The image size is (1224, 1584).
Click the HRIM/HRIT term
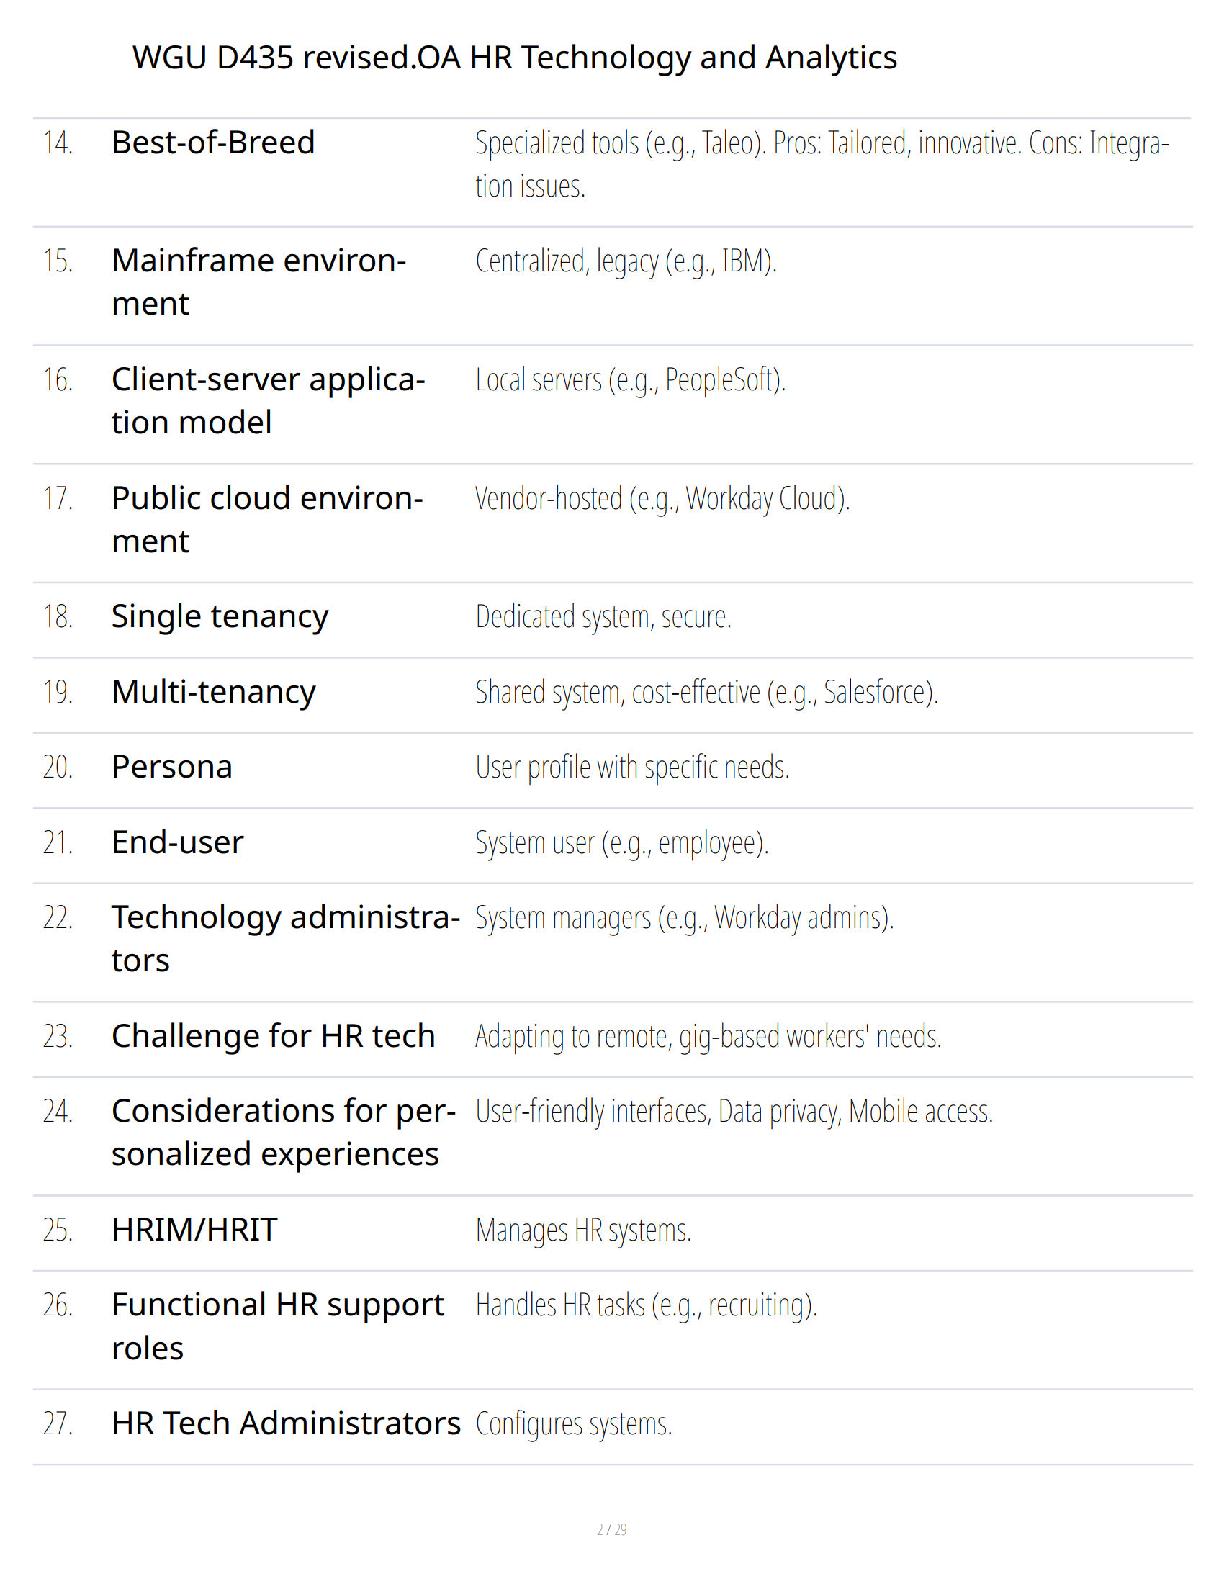(195, 1230)
